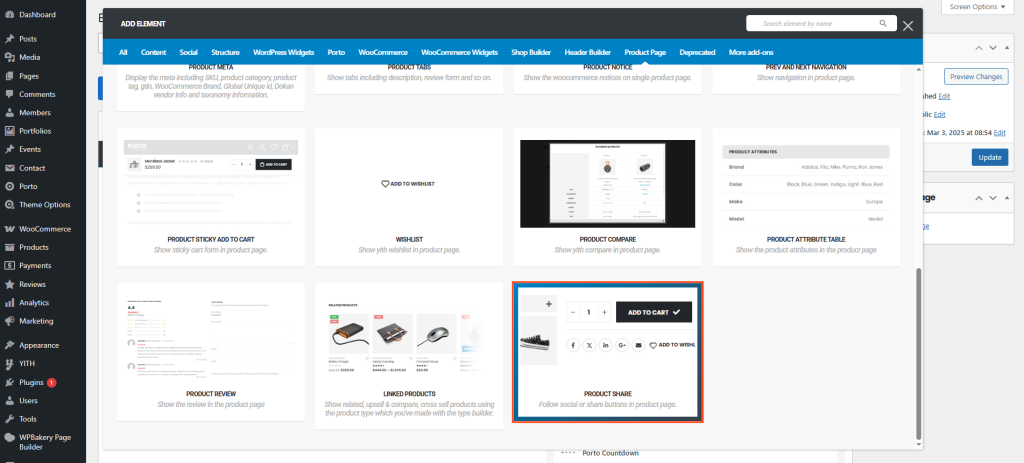
Task: Move the Update button's panel down using its arrow
Action: point(992,48)
